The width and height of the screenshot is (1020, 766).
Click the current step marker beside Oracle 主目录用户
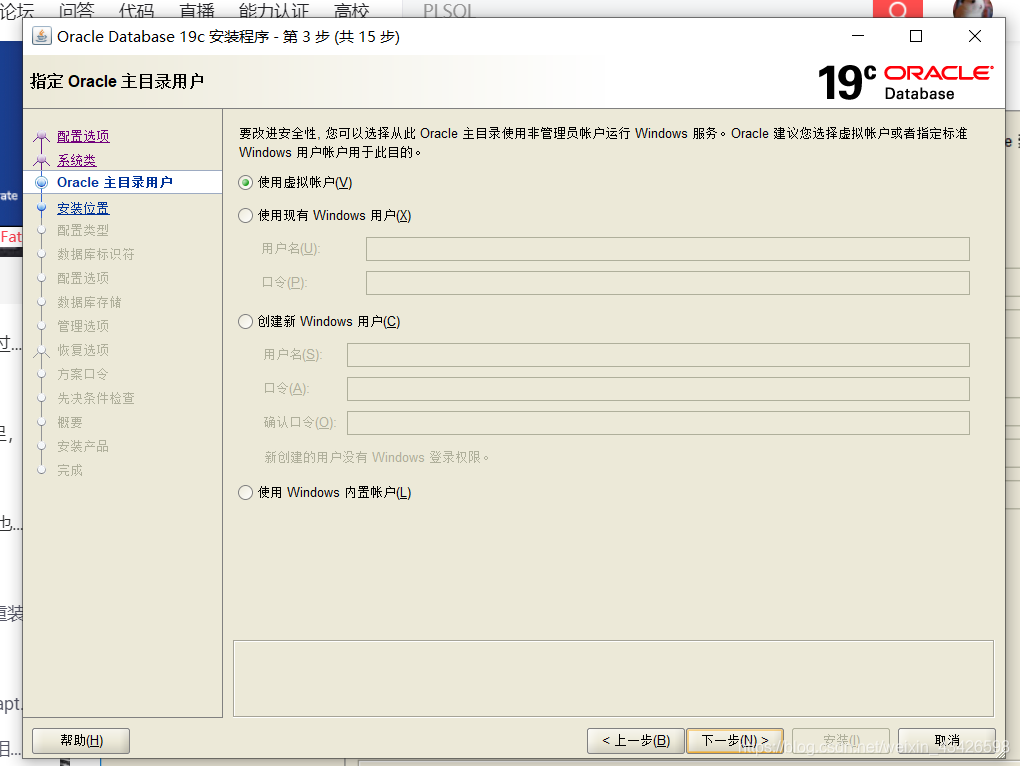click(42, 183)
